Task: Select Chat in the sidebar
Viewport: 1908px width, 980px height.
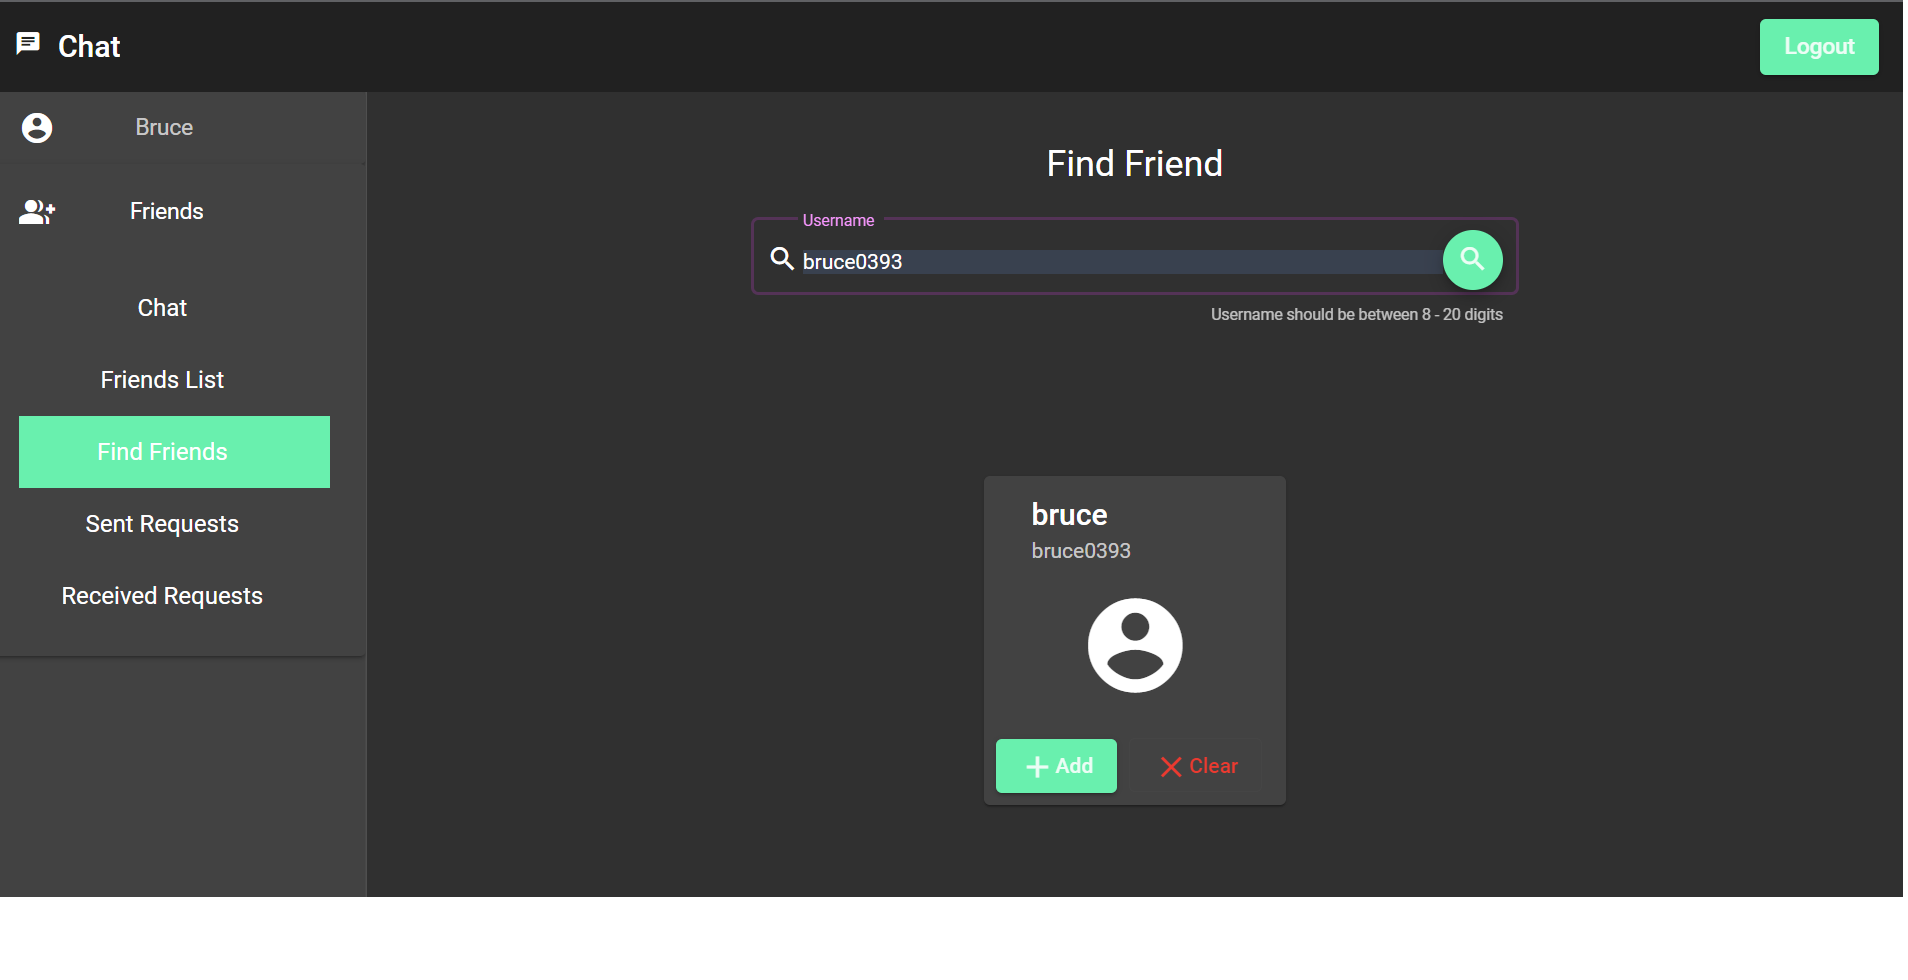Action: [x=161, y=307]
